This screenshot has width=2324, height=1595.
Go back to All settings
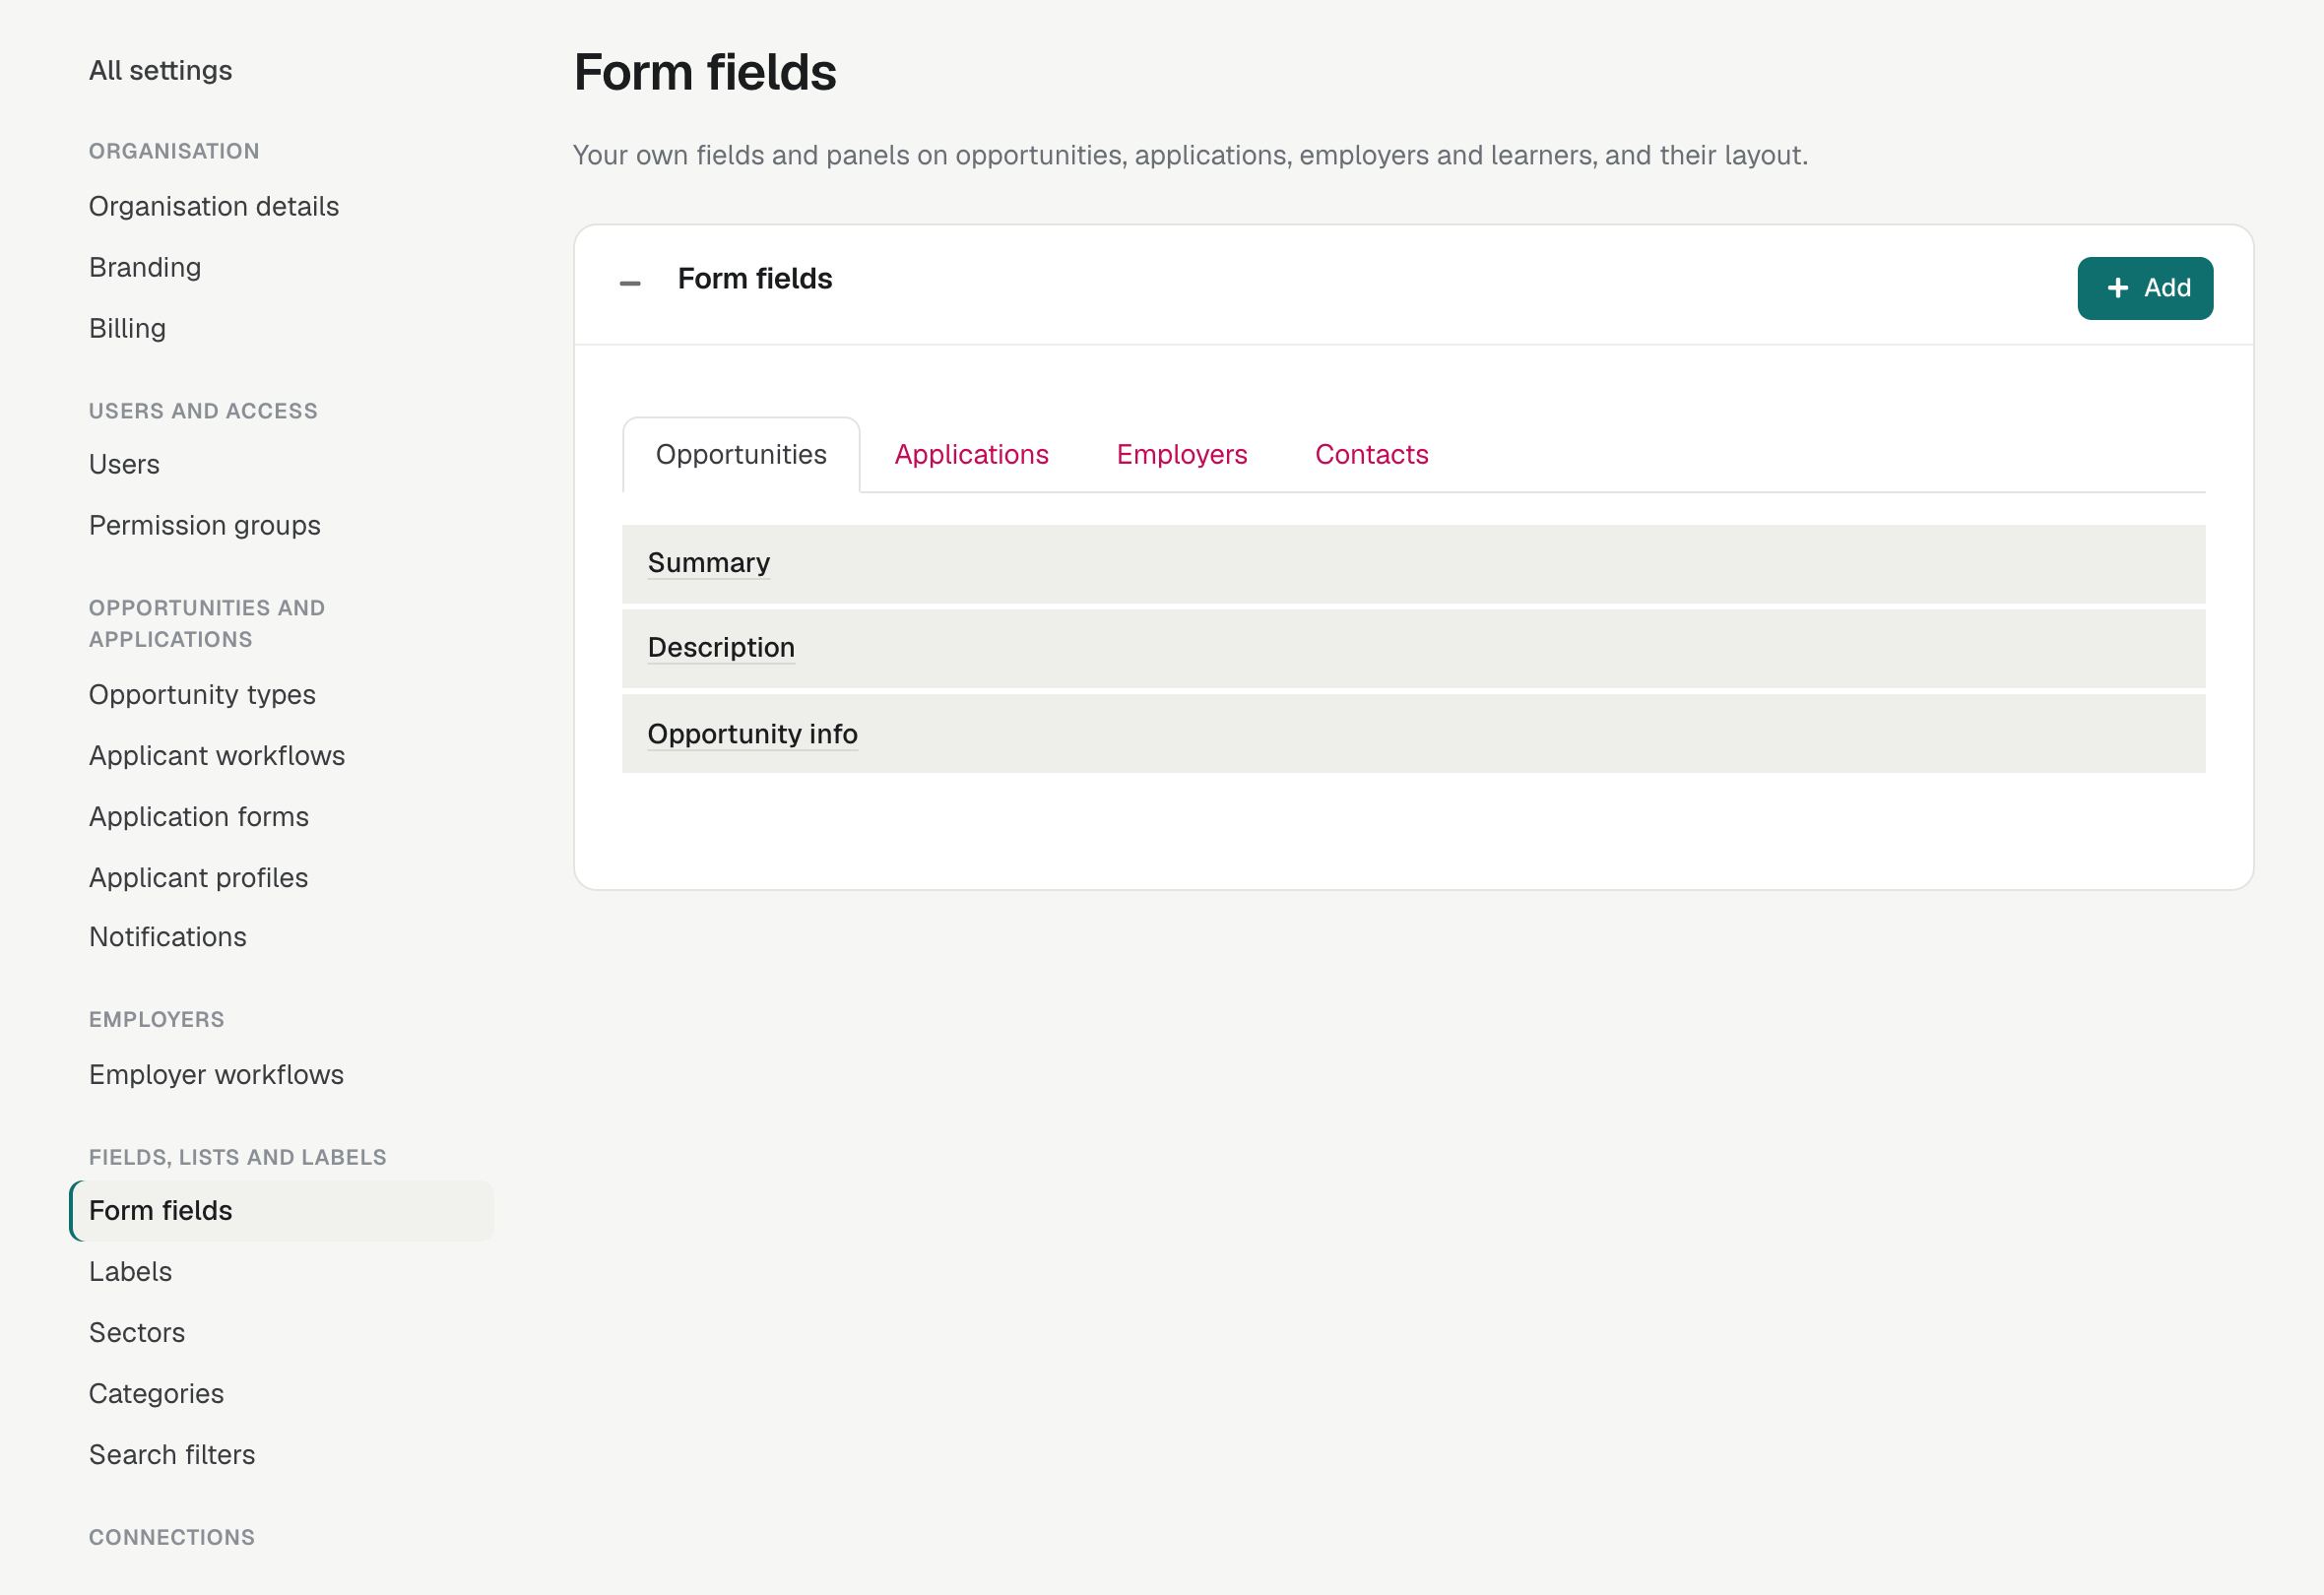tap(160, 70)
